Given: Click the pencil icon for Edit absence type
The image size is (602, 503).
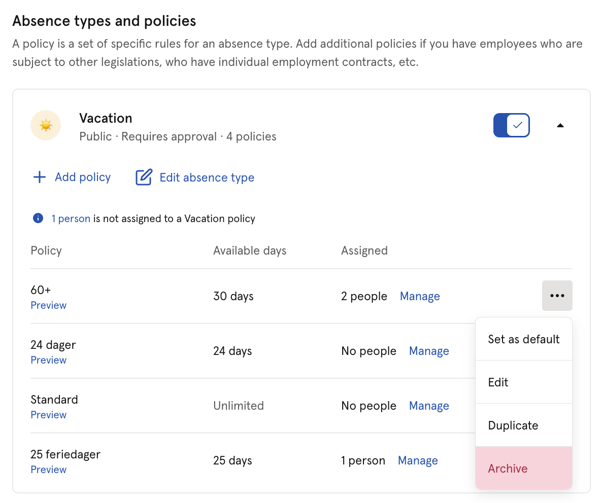Looking at the screenshot, I should click(x=144, y=177).
